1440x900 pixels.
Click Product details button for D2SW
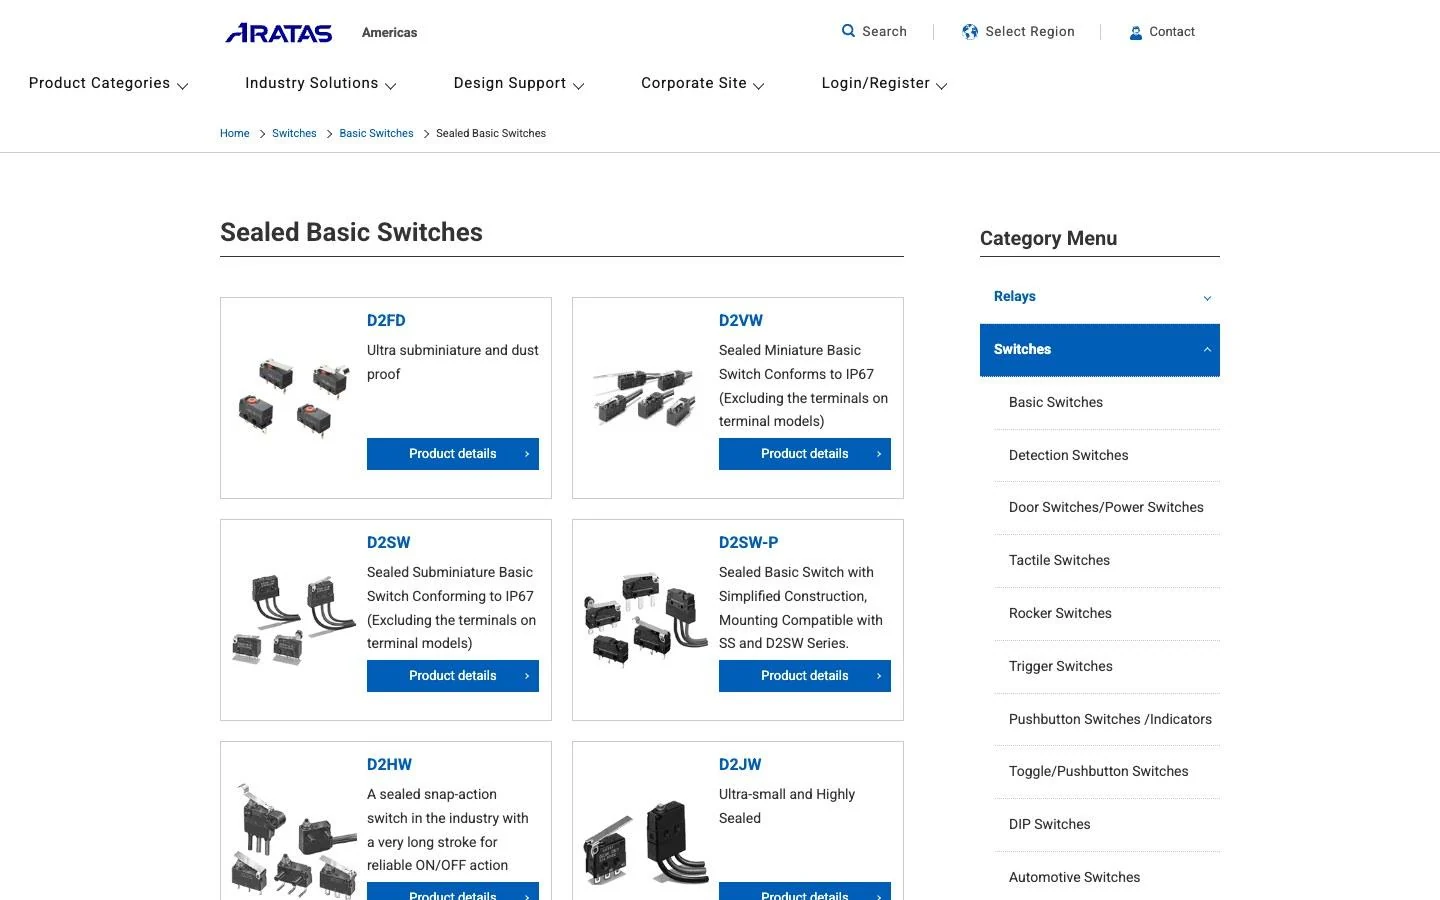453,676
